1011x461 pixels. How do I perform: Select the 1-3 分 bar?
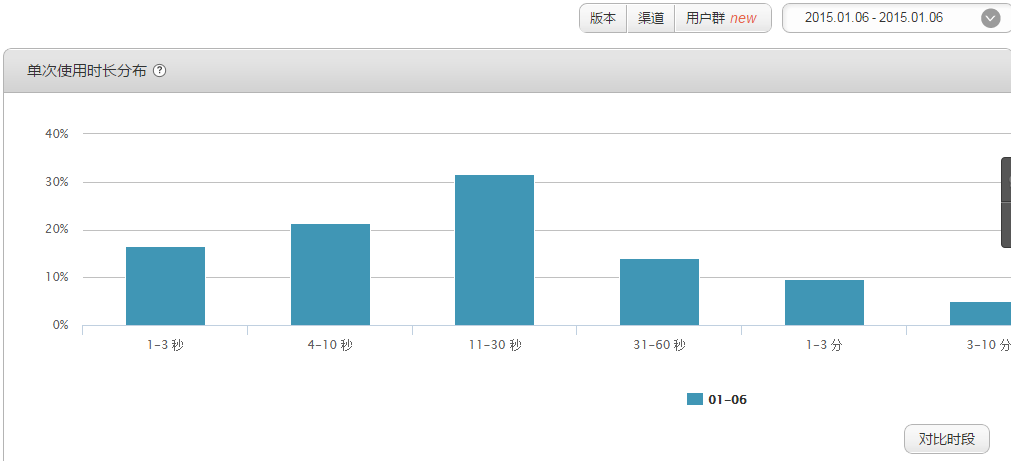tap(824, 302)
